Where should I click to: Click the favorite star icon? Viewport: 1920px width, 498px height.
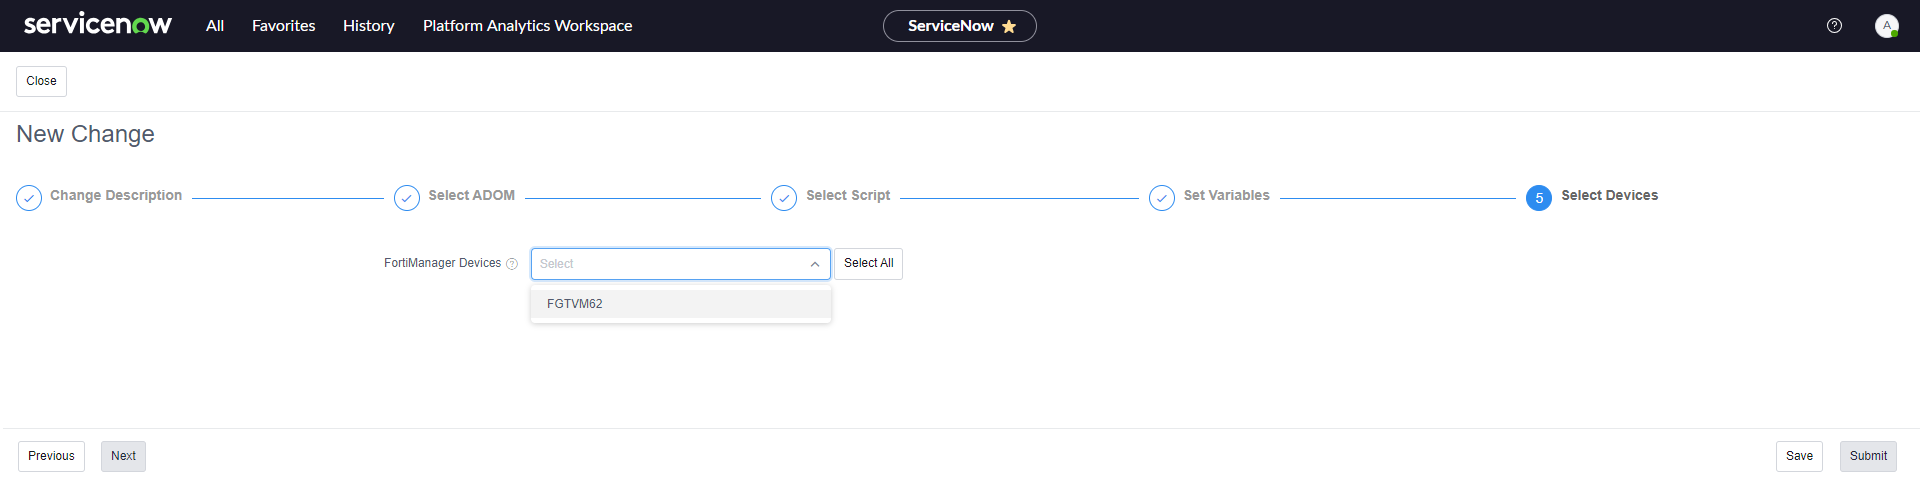pyautogui.click(x=1009, y=27)
